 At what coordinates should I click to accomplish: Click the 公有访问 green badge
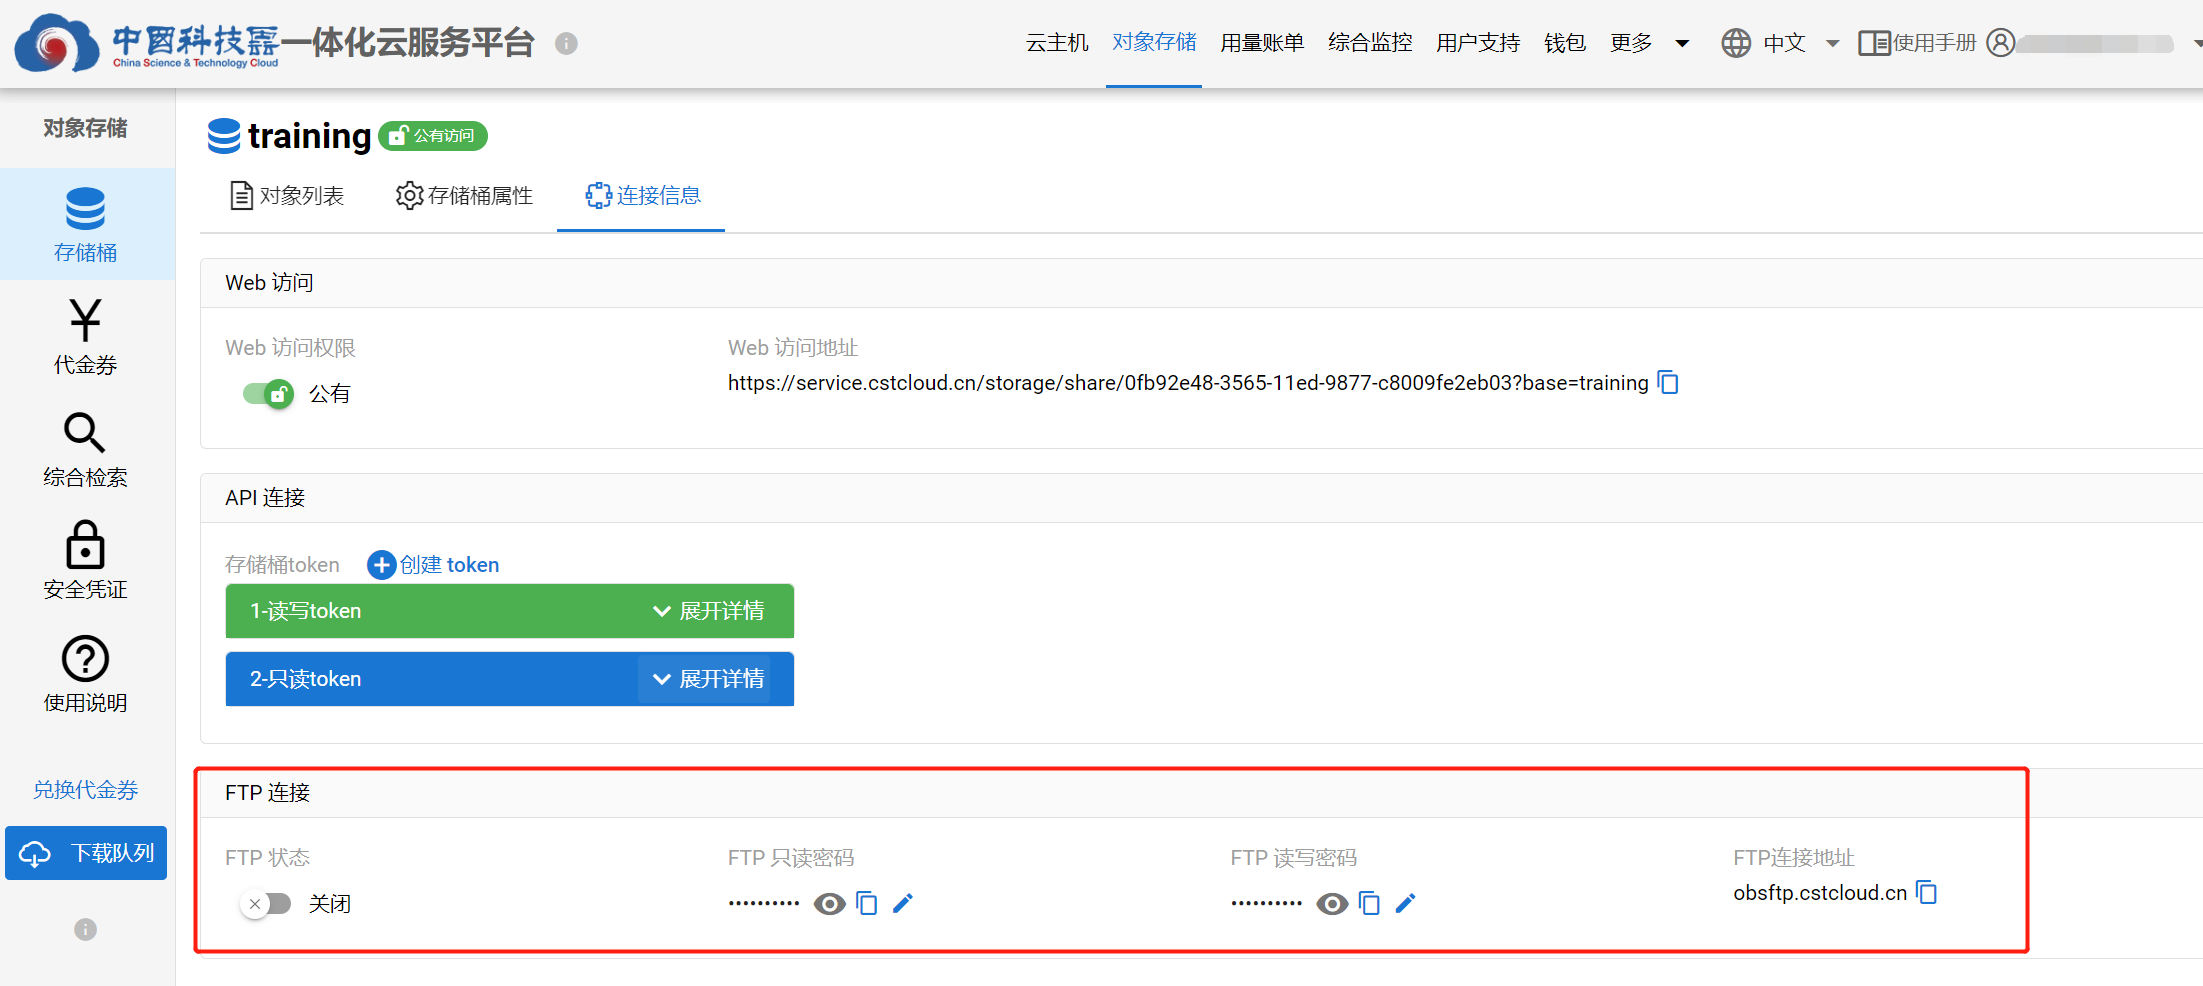tap(433, 136)
